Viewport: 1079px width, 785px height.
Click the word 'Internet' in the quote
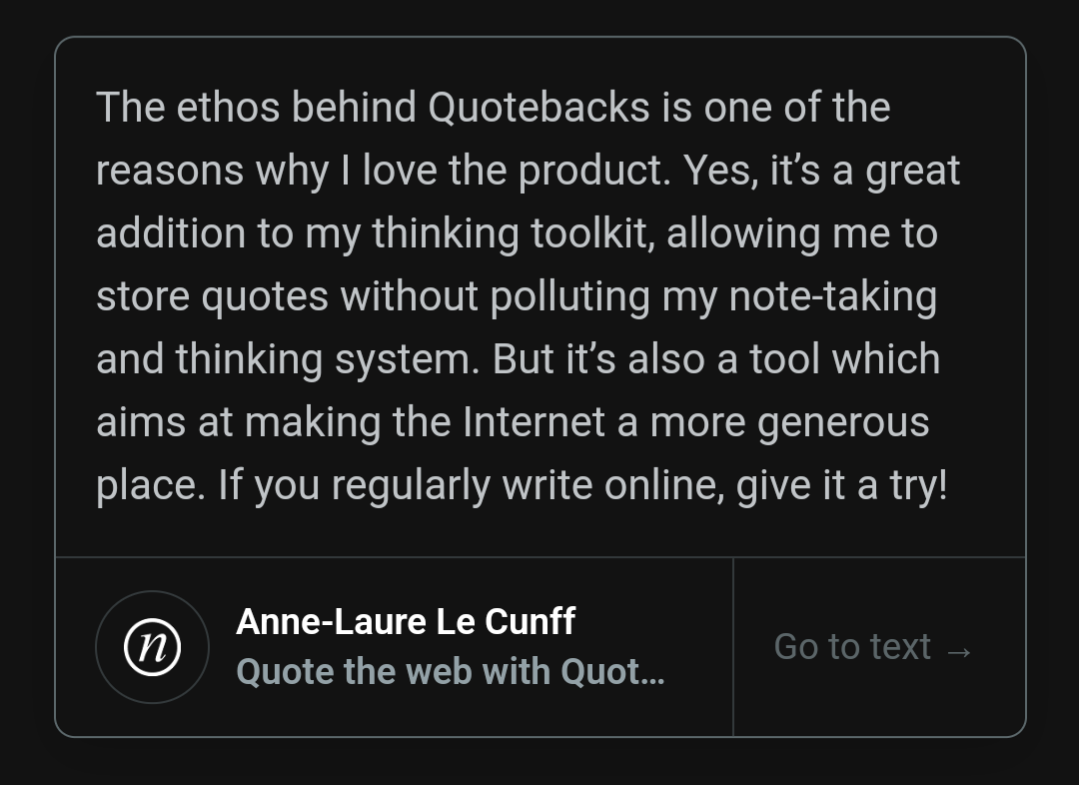pos(533,422)
